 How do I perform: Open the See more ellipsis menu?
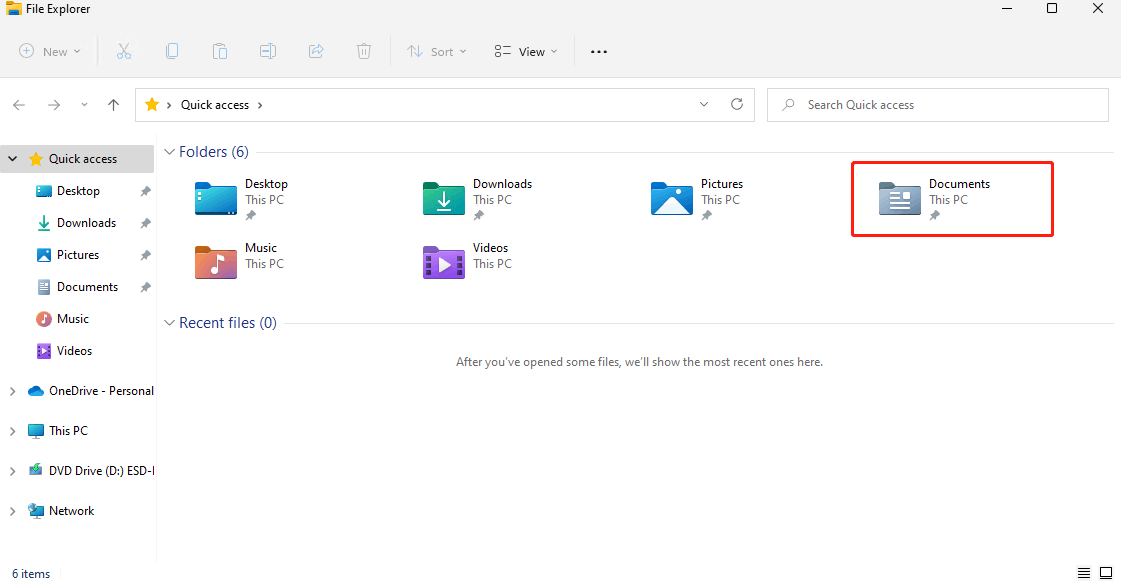click(x=599, y=51)
